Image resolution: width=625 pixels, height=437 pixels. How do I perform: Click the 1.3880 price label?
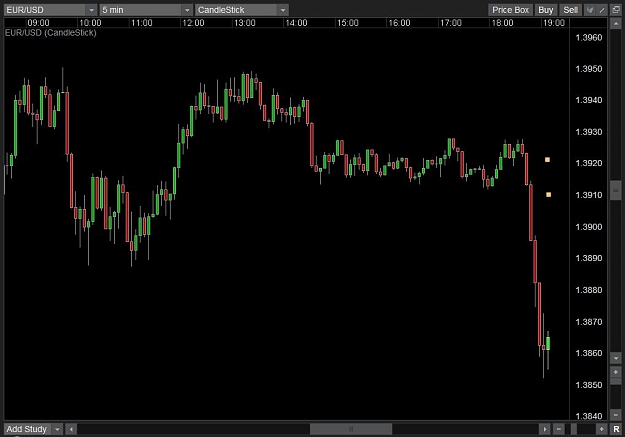(589, 290)
